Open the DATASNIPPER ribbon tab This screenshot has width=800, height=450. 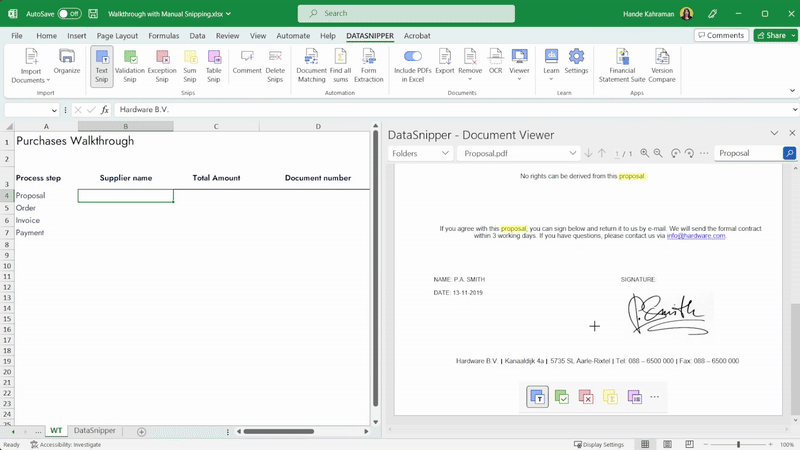370,36
